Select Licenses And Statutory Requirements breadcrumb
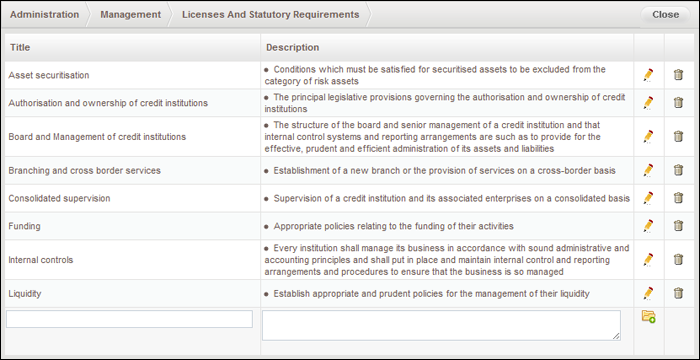 point(271,14)
